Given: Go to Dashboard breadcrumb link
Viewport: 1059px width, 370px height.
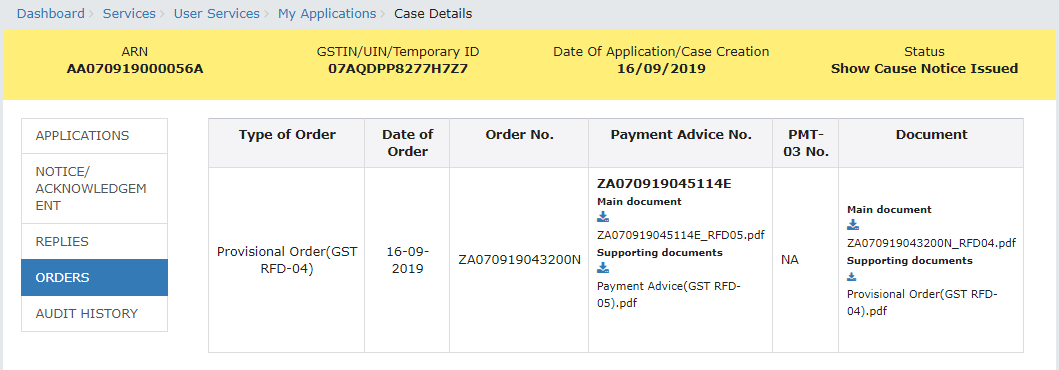Looking at the screenshot, I should (x=51, y=14).
